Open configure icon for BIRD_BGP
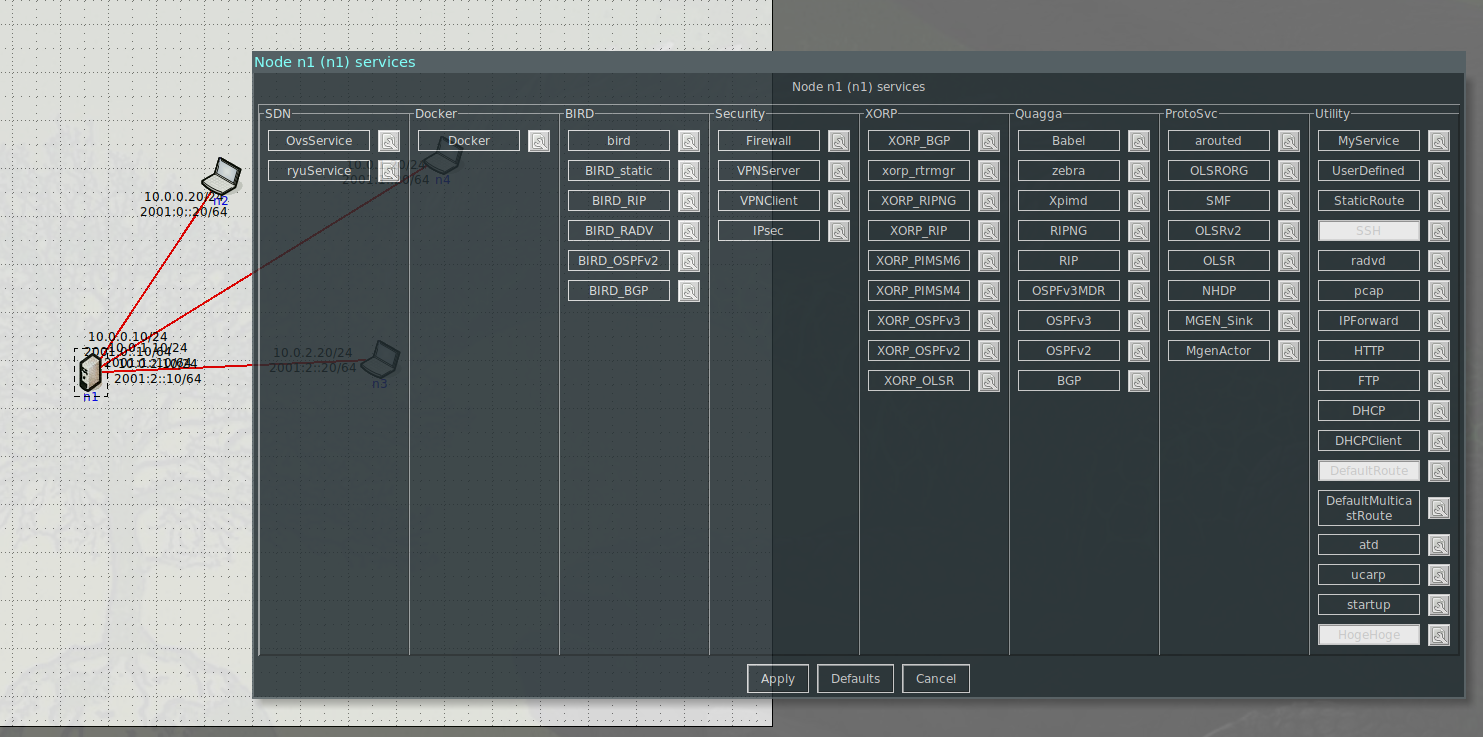 point(689,291)
